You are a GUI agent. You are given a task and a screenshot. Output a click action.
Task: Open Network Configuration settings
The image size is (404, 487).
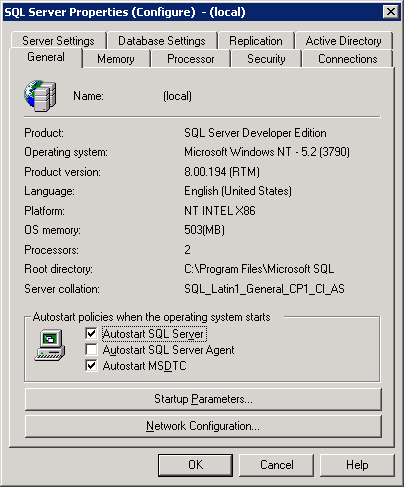[203, 426]
